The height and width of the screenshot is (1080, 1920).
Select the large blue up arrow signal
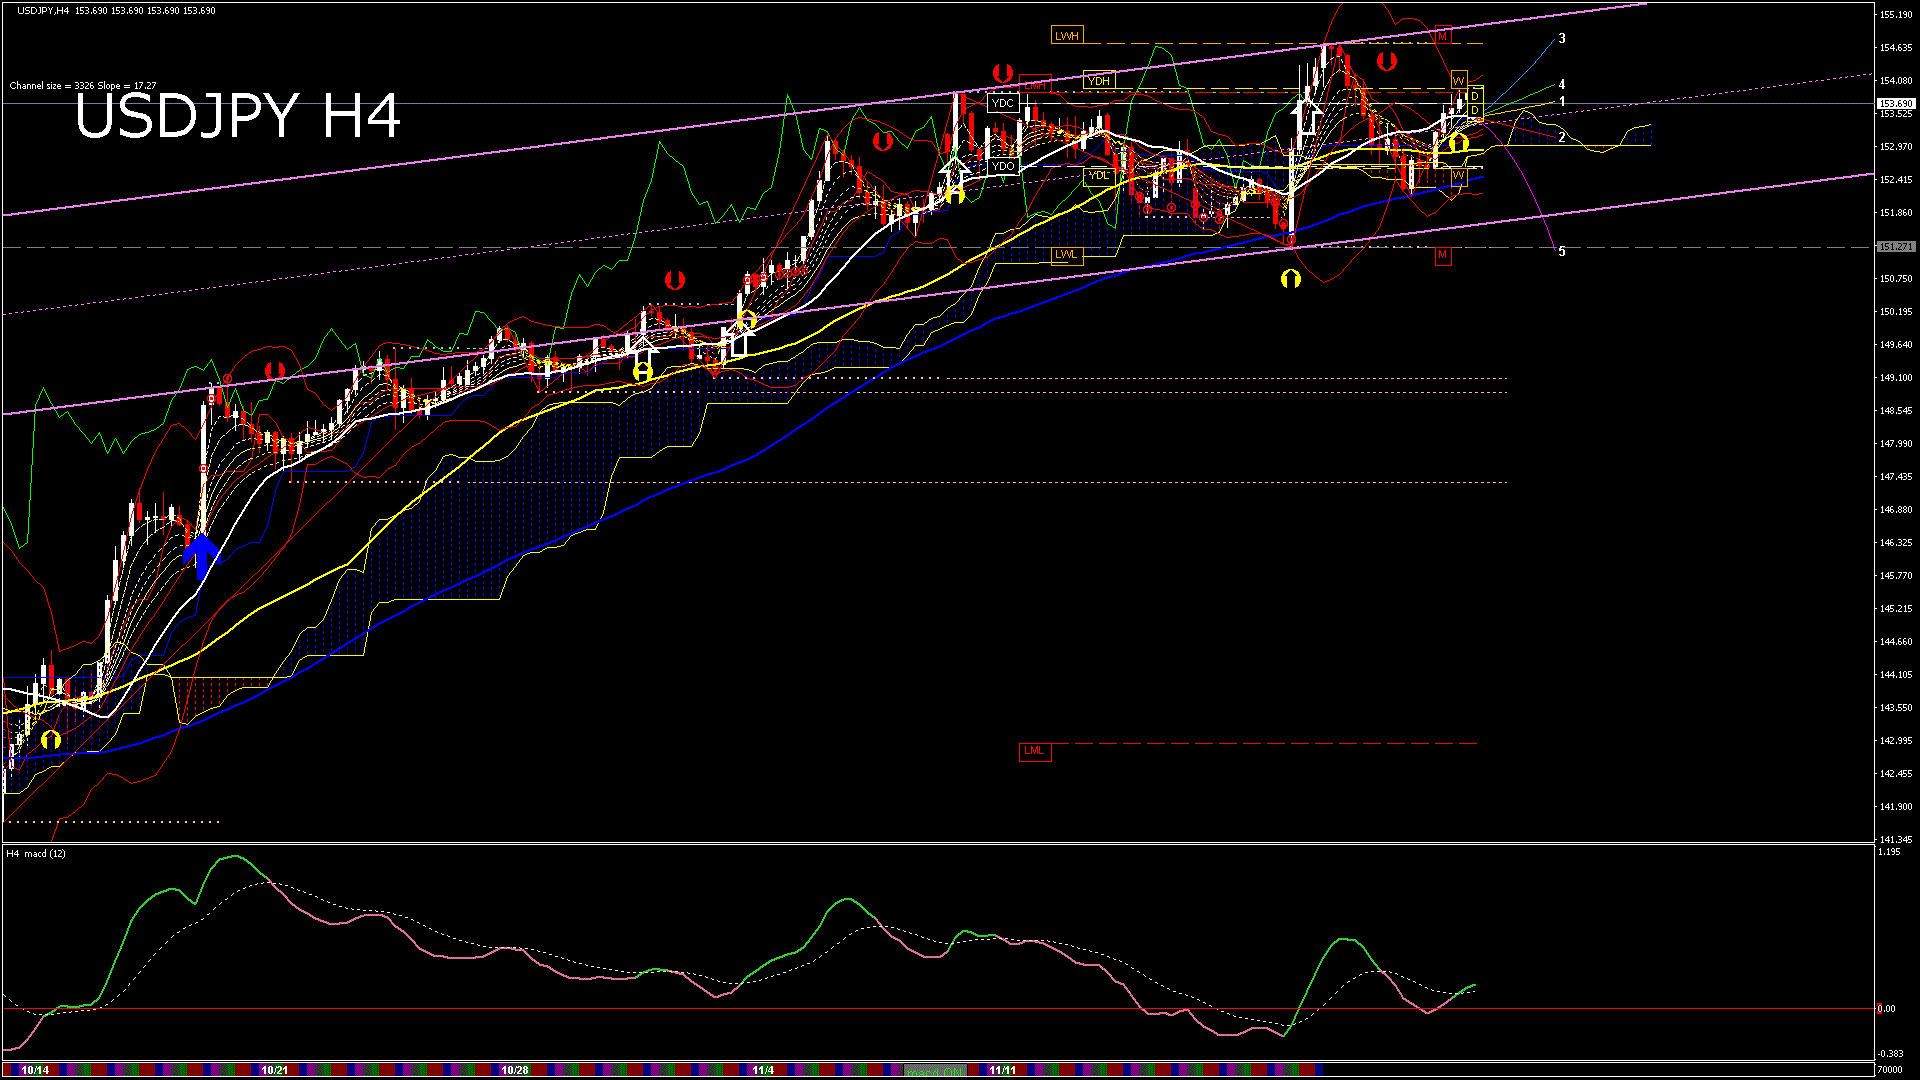tap(201, 556)
